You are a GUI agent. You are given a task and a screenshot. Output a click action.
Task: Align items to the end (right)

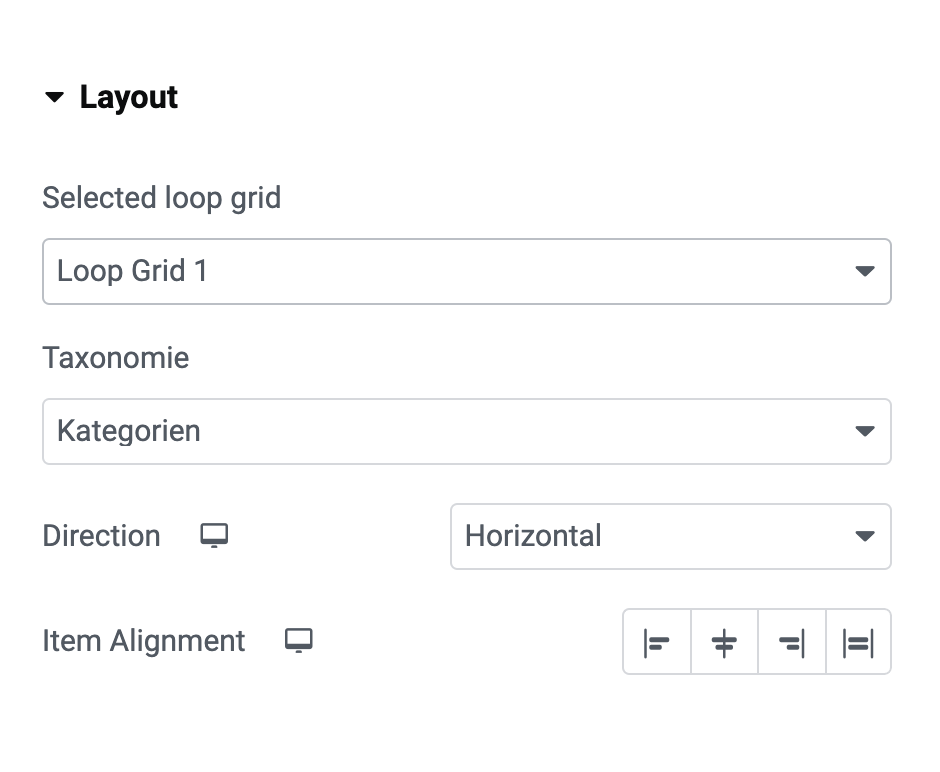pos(792,642)
